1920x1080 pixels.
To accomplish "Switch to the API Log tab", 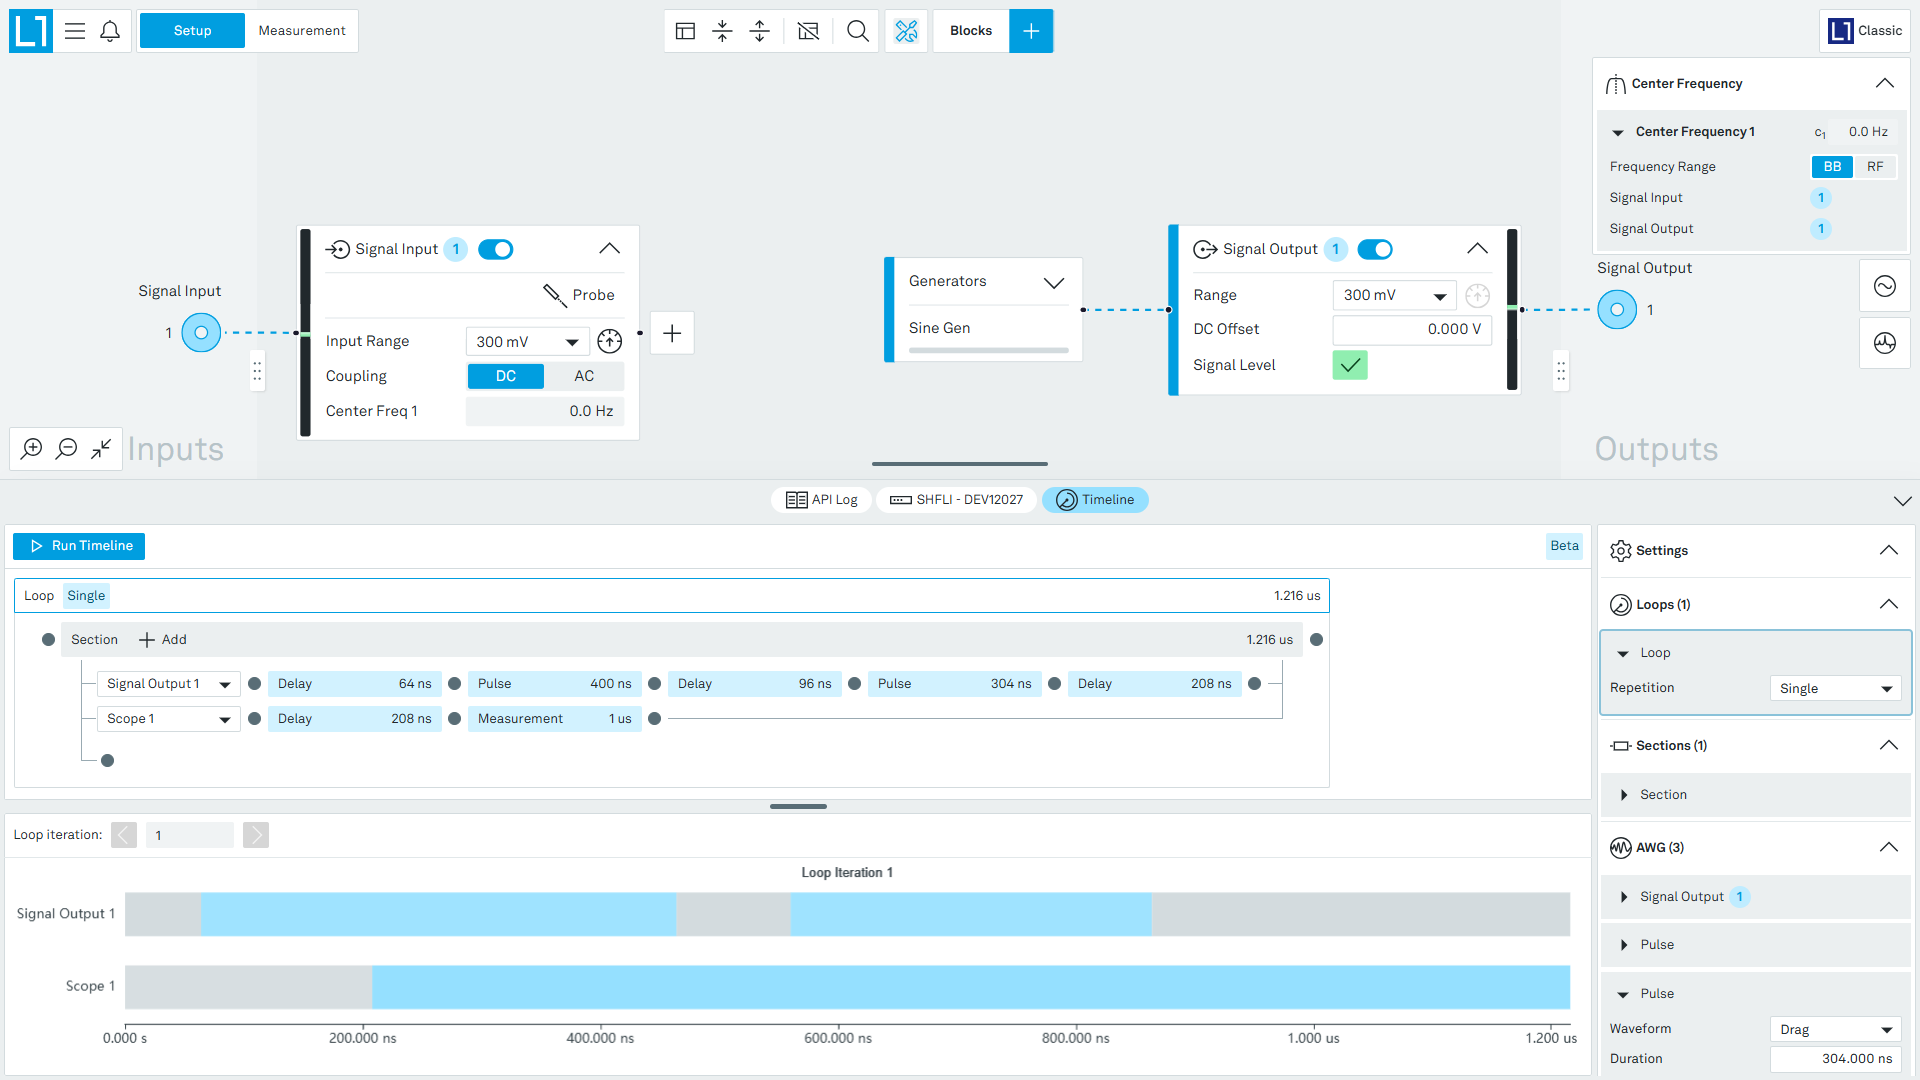I will coord(822,500).
